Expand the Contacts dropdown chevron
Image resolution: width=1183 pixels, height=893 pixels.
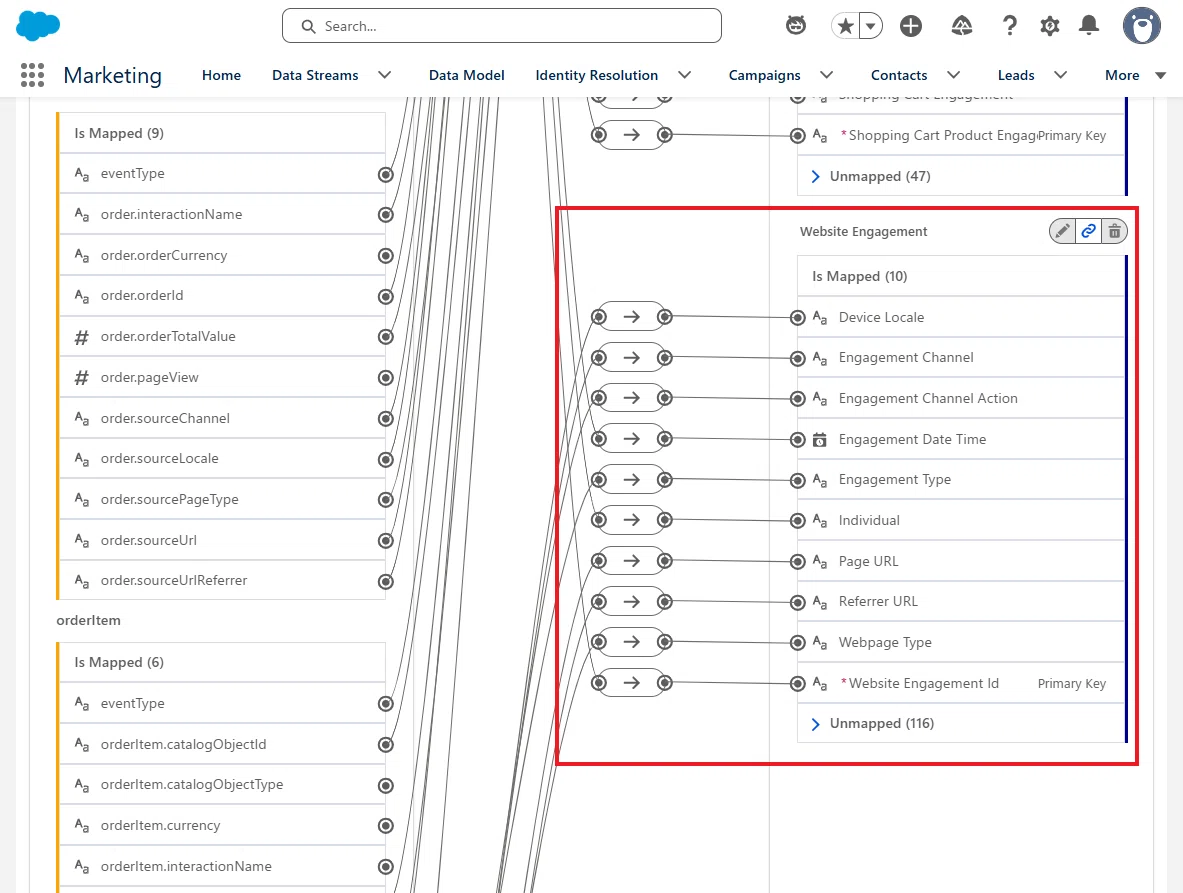954,75
